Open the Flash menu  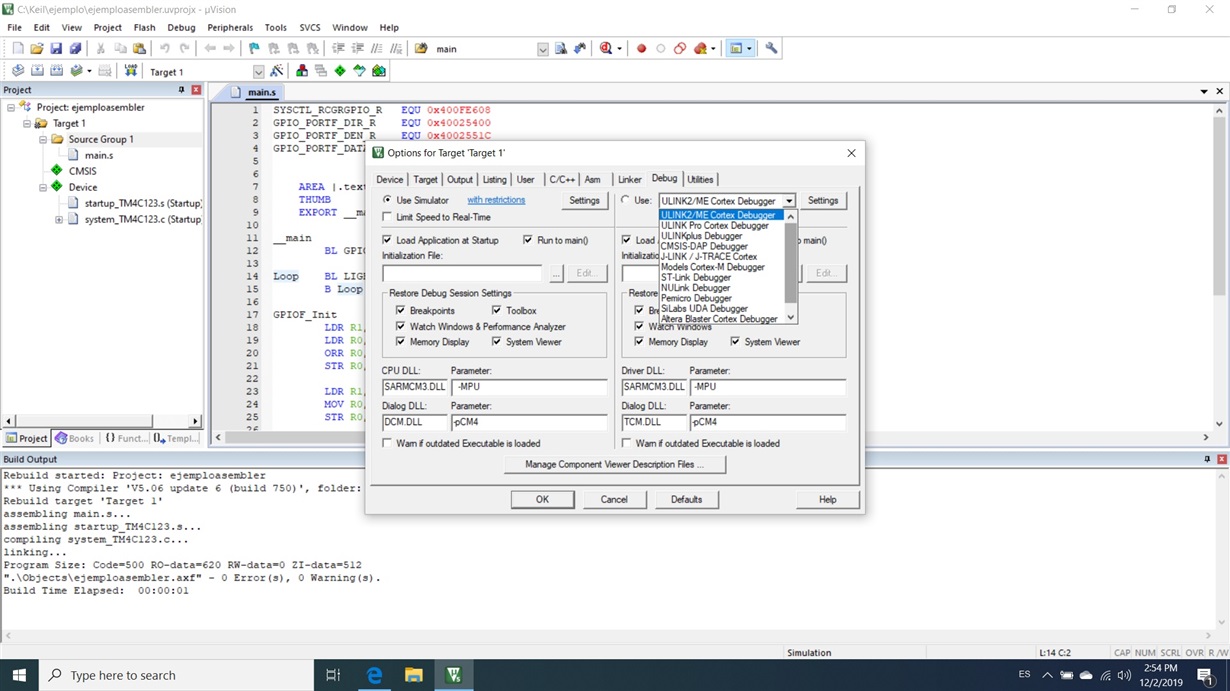pos(144,27)
